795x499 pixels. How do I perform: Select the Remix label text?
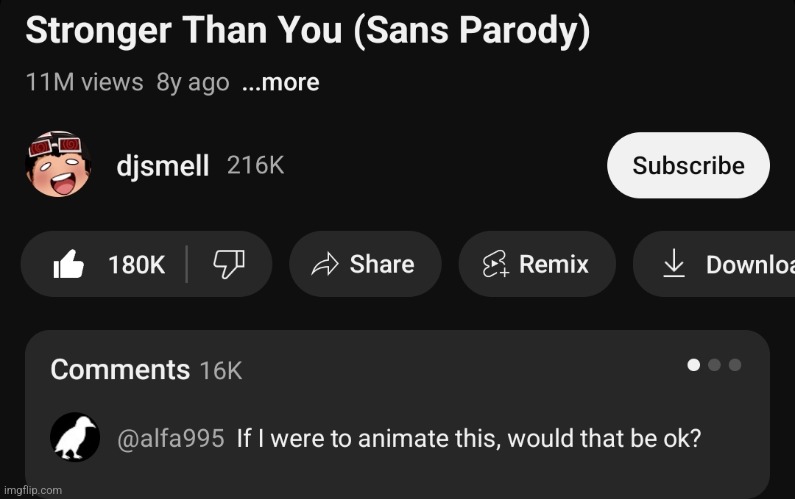pos(554,264)
